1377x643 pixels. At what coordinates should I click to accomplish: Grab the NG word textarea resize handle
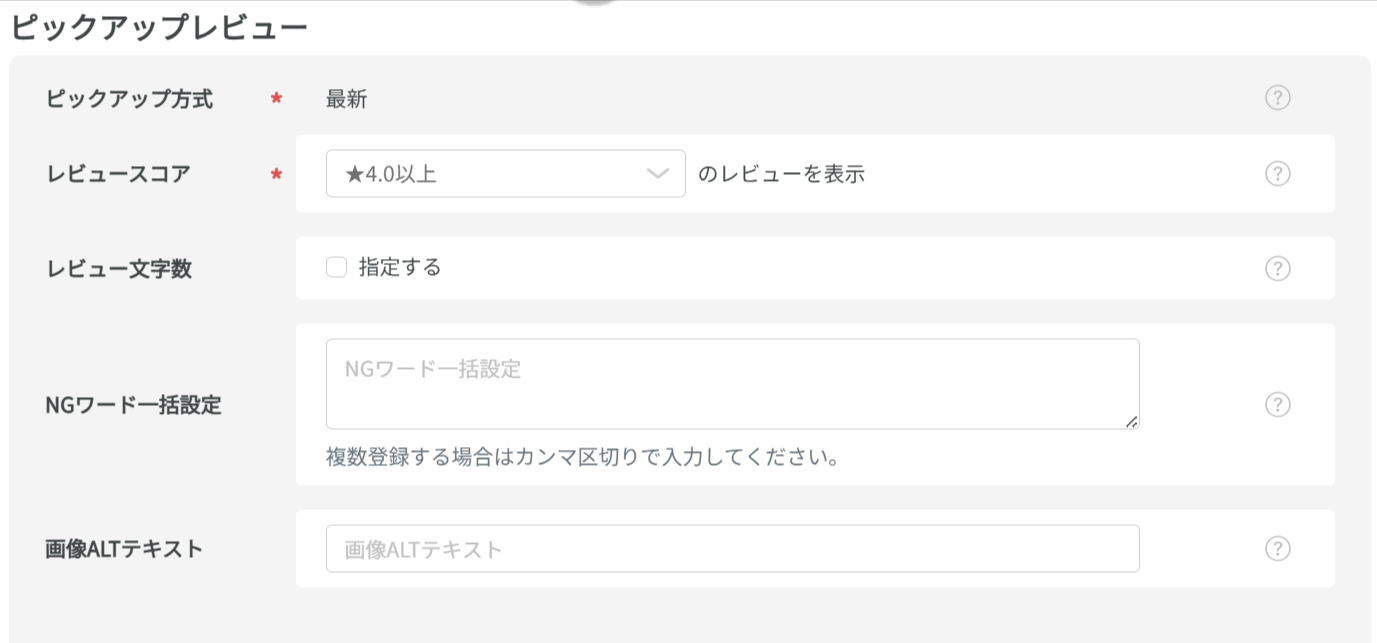1132,422
